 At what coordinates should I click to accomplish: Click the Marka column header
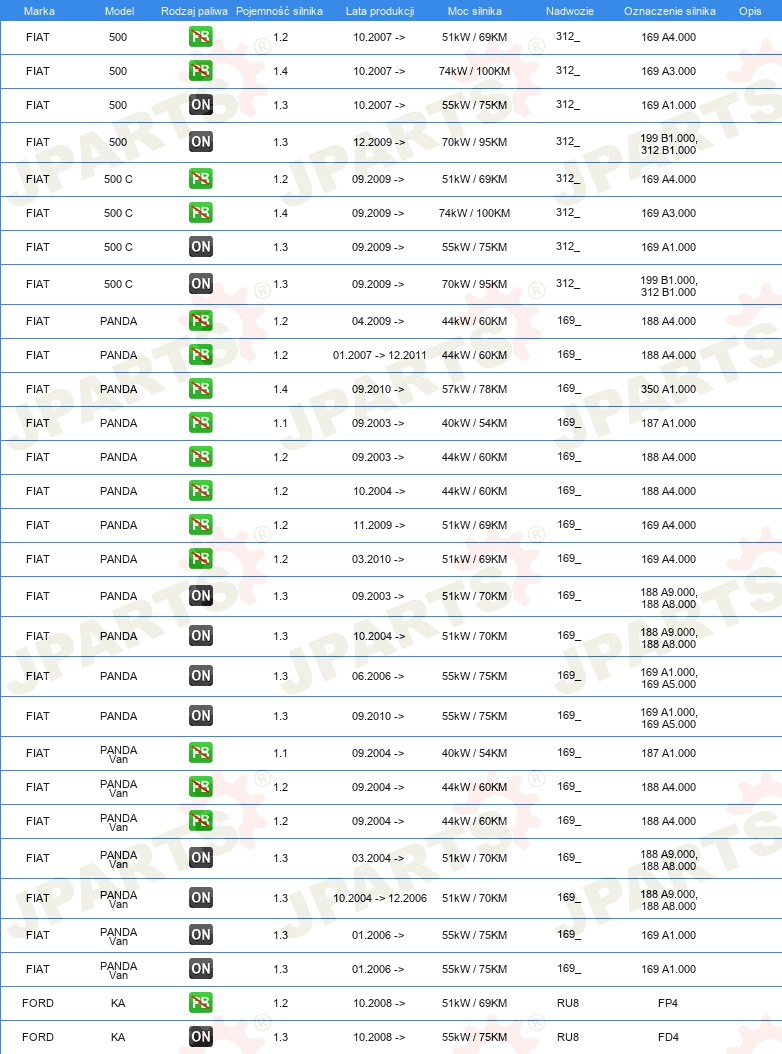(39, 11)
